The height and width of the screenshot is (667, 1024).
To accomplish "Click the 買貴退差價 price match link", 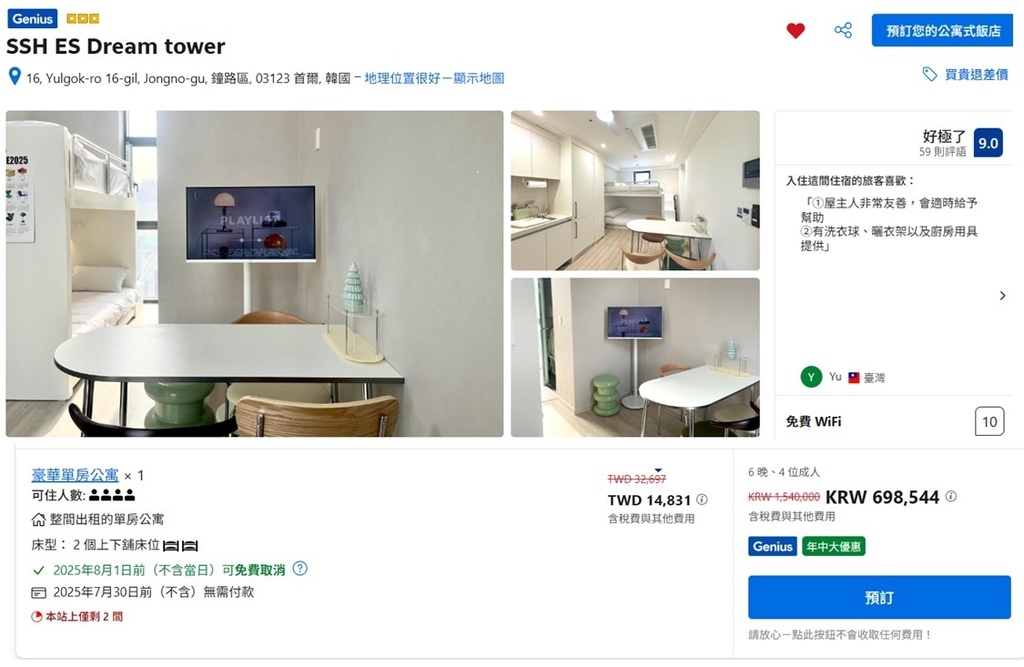I will click(976, 74).
